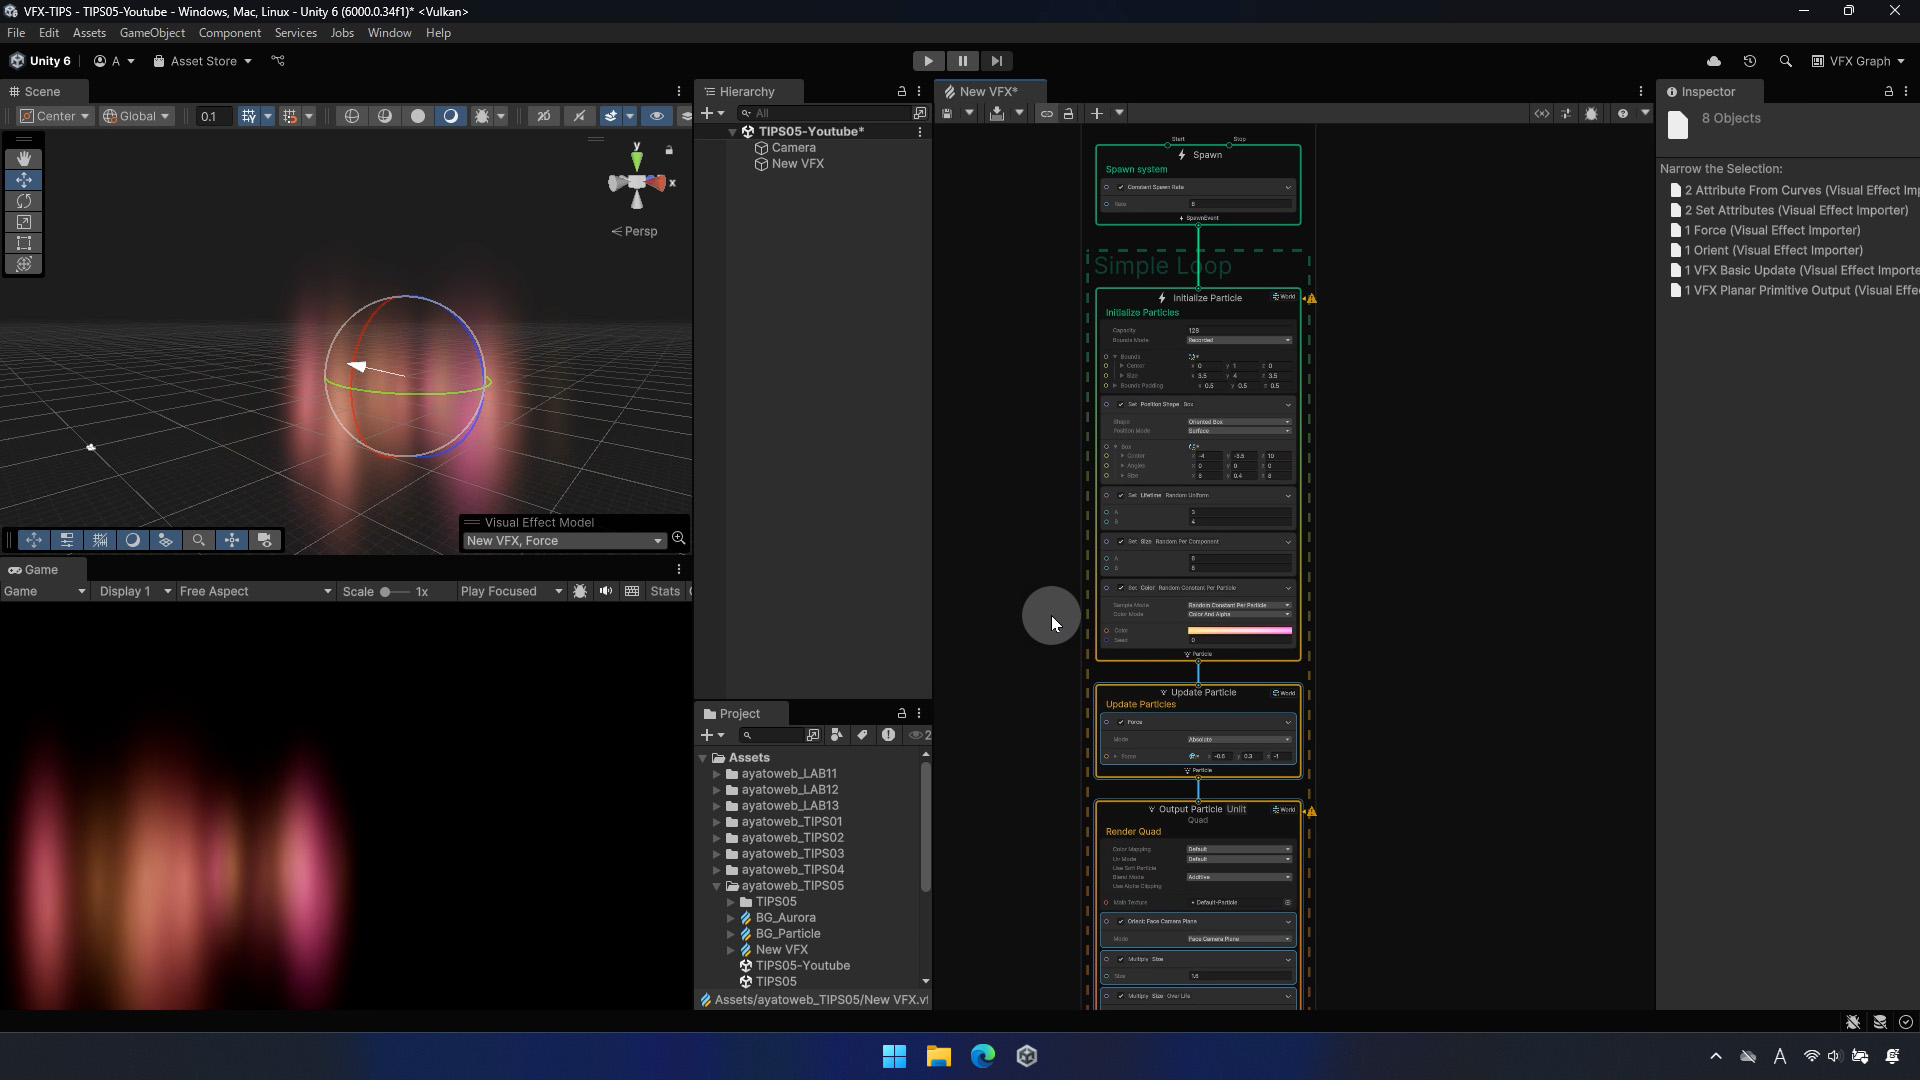Adjust the Game view Scale slider
Image resolution: width=1920 pixels, height=1080 pixels.
pyautogui.click(x=385, y=592)
